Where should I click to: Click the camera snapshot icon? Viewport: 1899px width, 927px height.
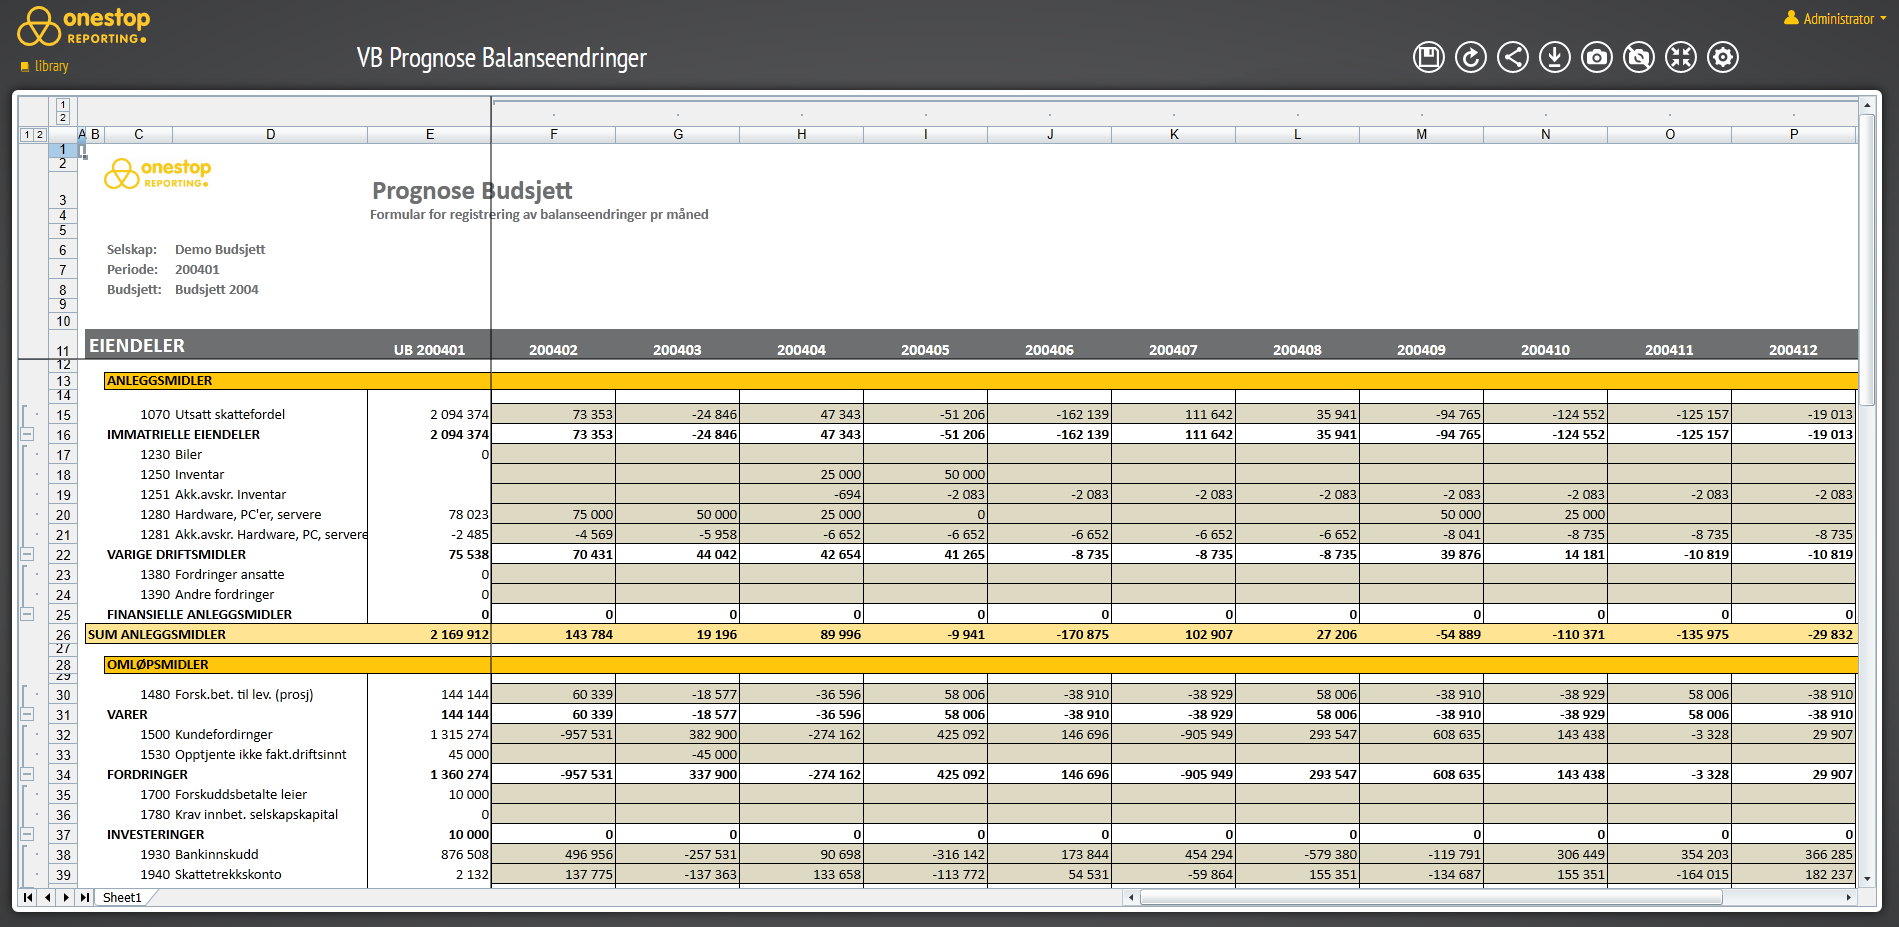pyautogui.click(x=1597, y=57)
